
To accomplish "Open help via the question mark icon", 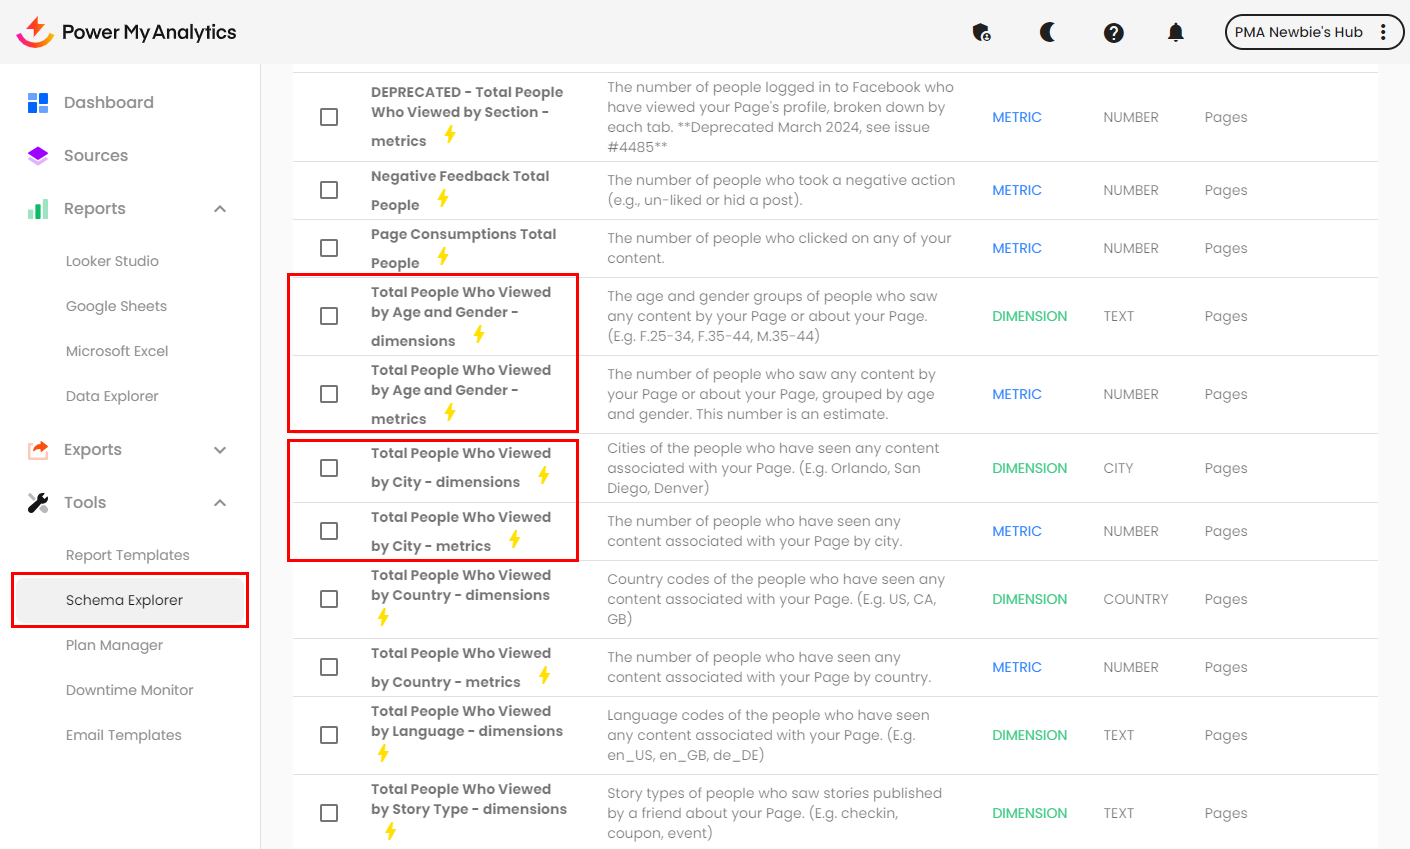I will coord(1113,33).
